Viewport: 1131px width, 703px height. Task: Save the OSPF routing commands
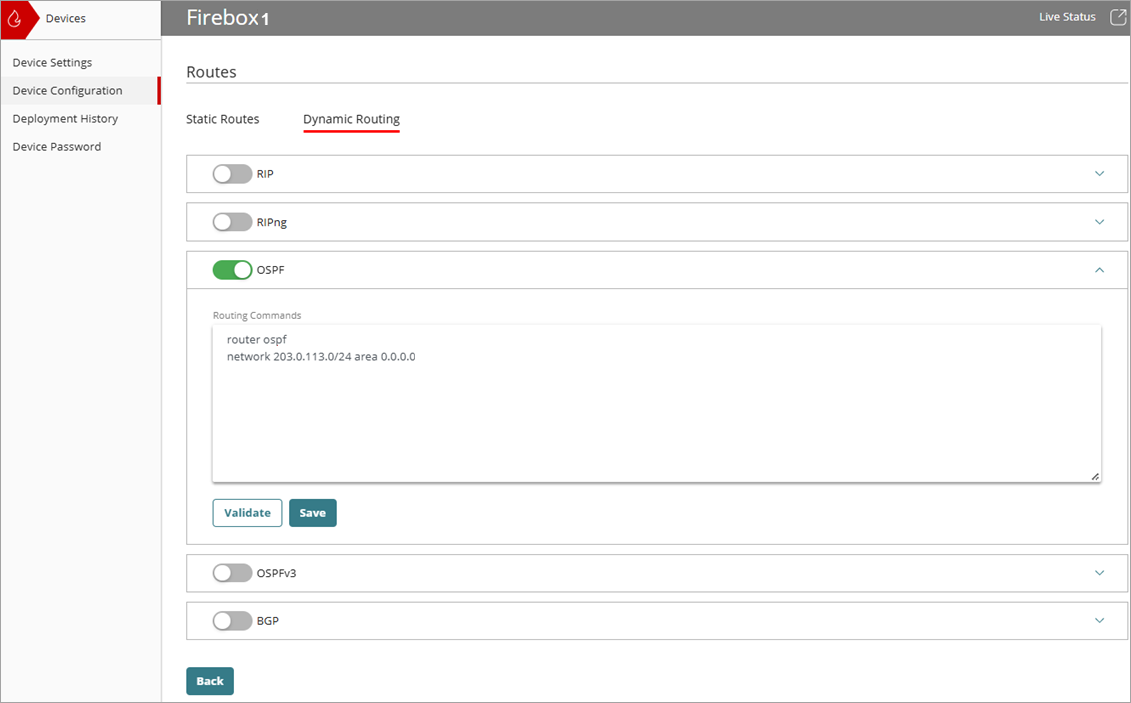[312, 512]
